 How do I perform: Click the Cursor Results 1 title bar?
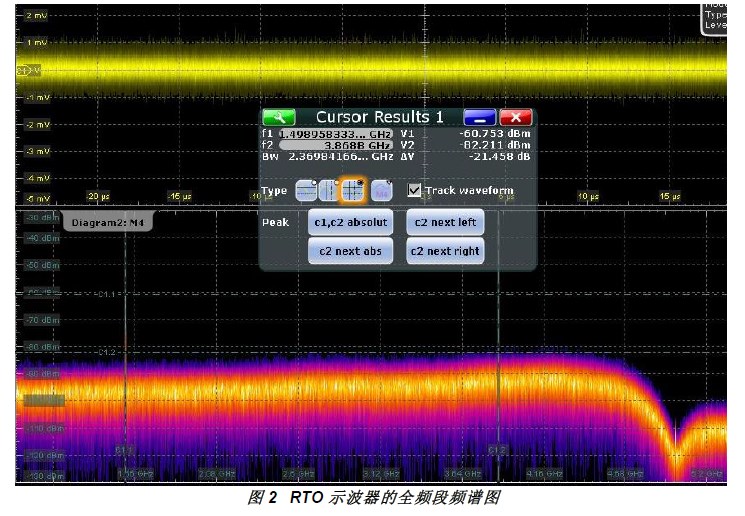click(x=380, y=117)
